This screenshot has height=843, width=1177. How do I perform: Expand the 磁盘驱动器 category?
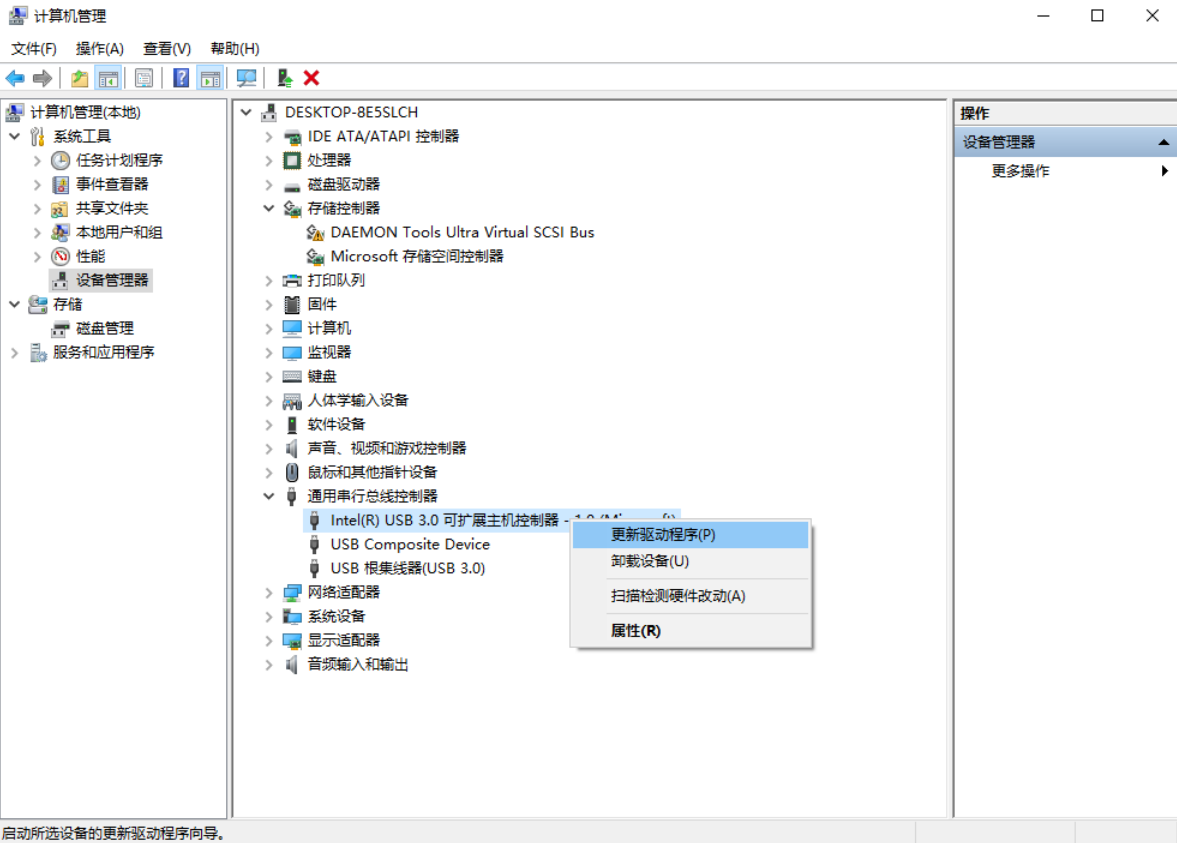269,184
